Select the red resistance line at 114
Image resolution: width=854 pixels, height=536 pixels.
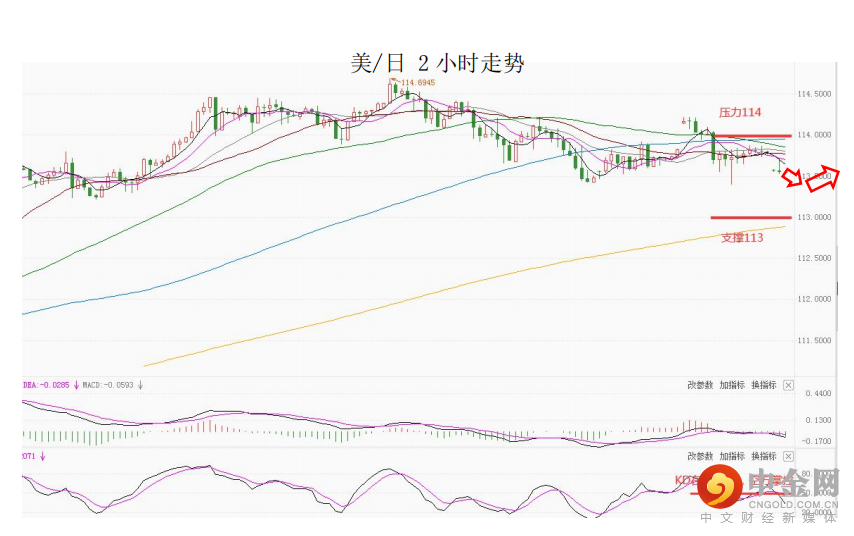tap(750, 135)
